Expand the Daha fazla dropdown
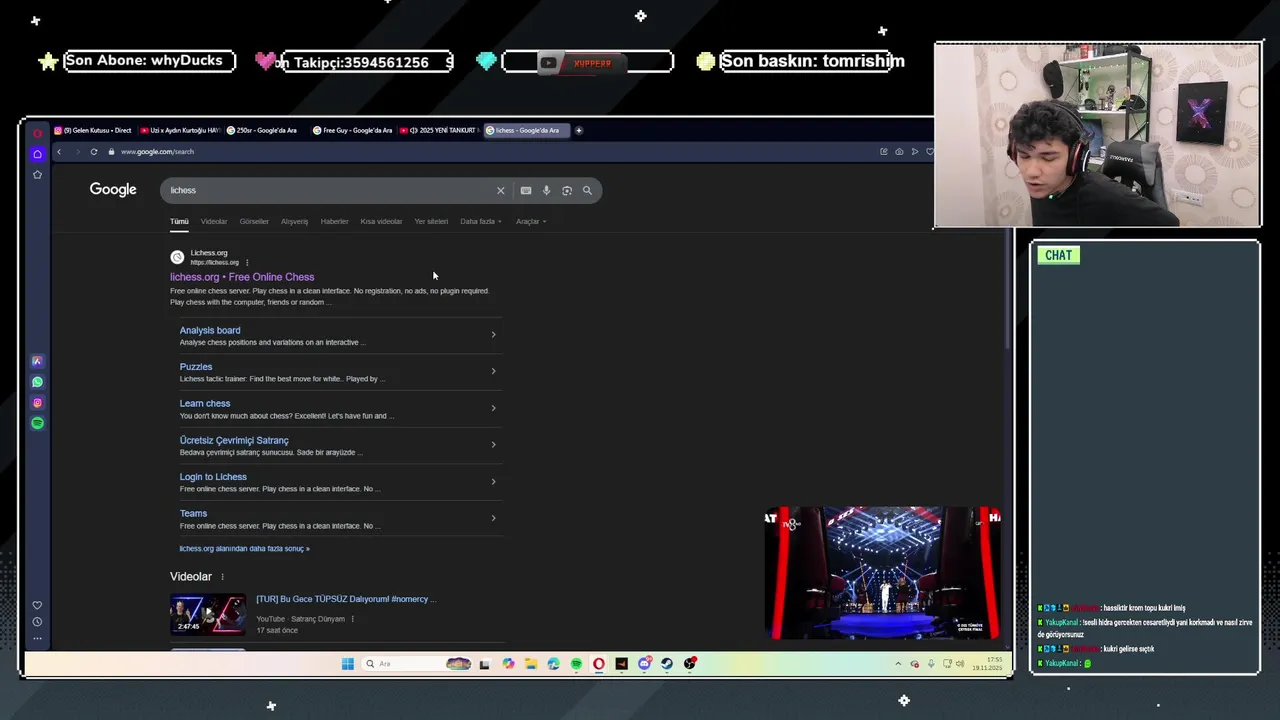This screenshot has height=720, width=1280. click(x=481, y=221)
